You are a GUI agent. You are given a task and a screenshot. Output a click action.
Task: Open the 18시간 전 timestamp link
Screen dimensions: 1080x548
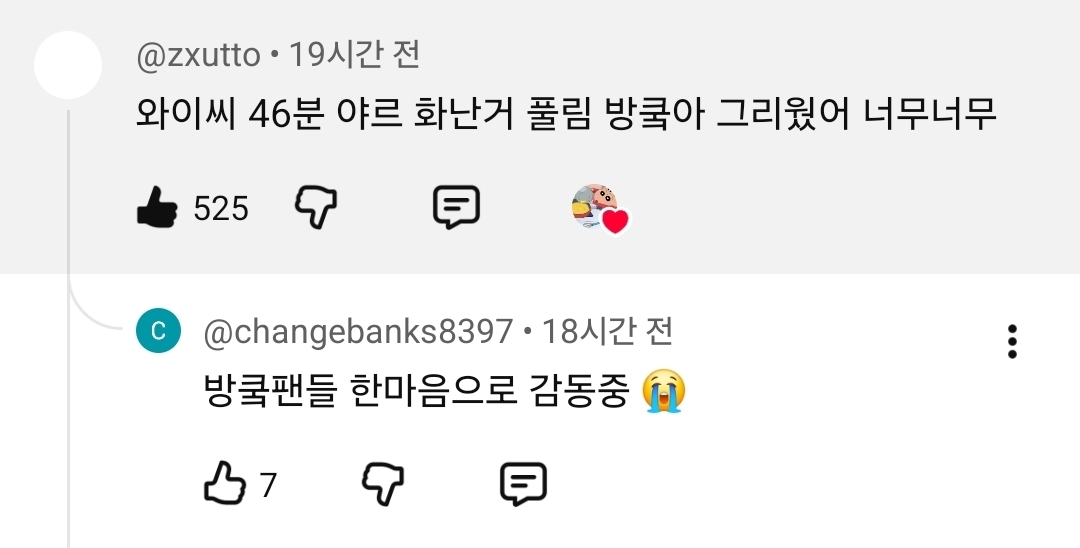tap(607, 331)
